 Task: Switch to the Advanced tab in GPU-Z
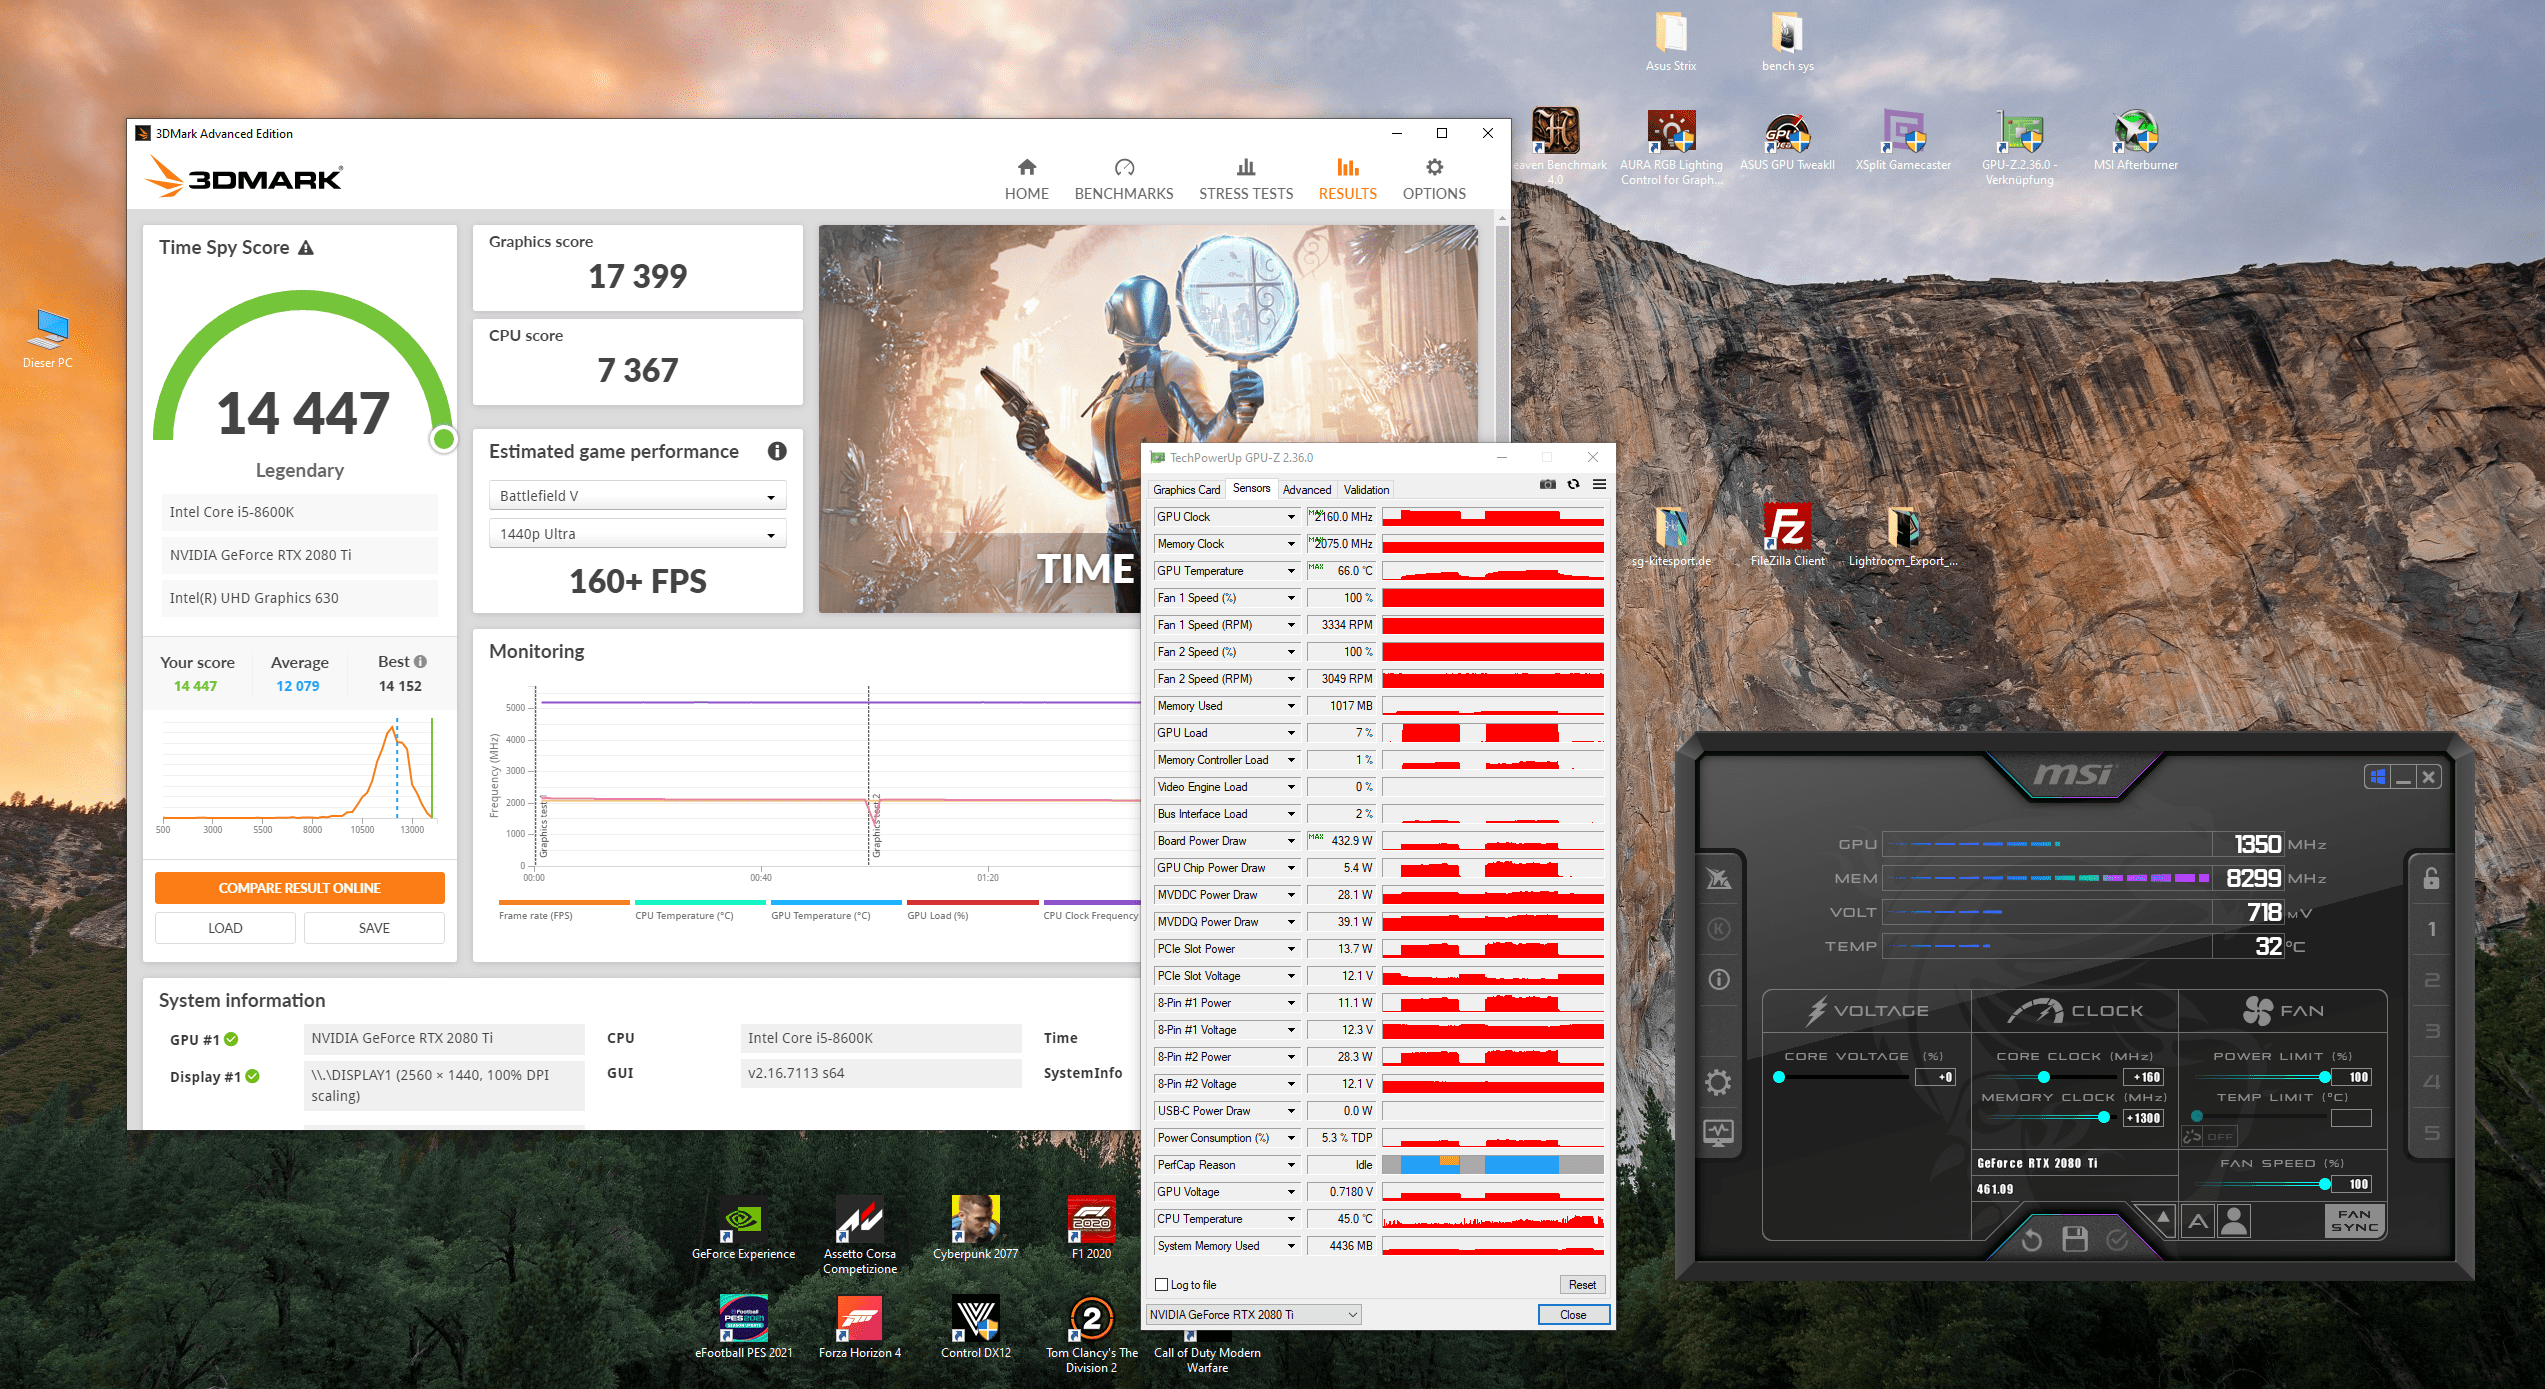(x=1306, y=490)
